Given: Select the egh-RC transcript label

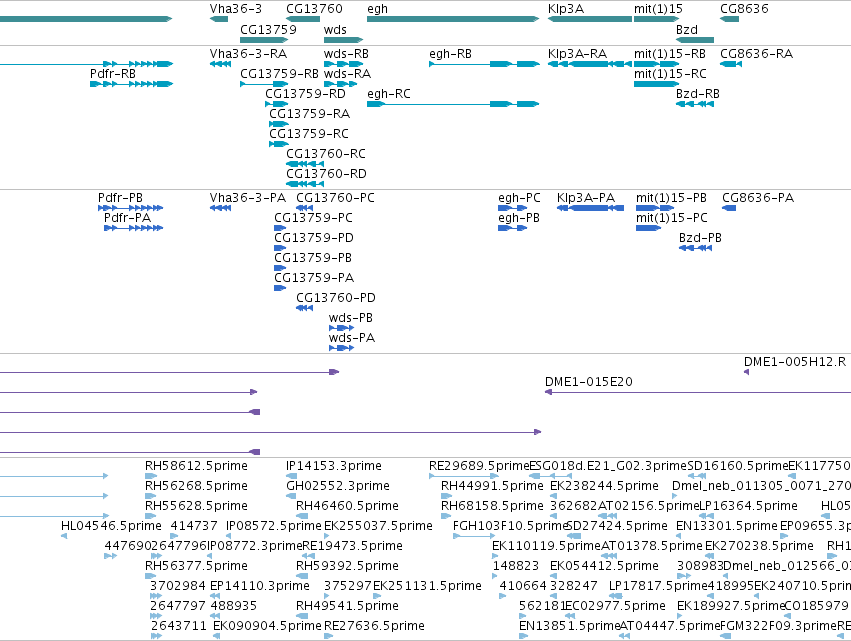Looking at the screenshot, I should tap(389, 94).
